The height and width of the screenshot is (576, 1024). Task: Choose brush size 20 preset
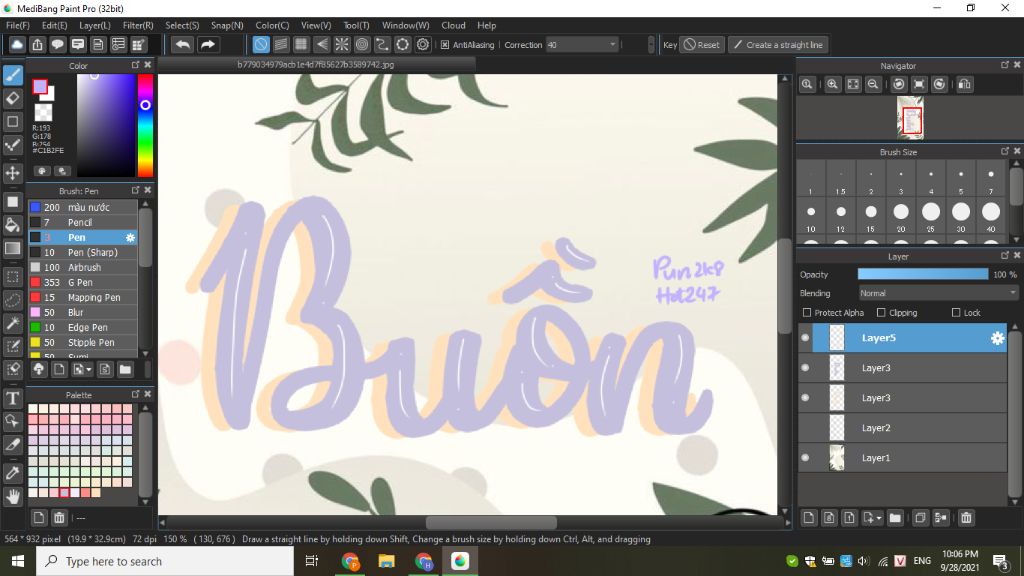pos(901,212)
